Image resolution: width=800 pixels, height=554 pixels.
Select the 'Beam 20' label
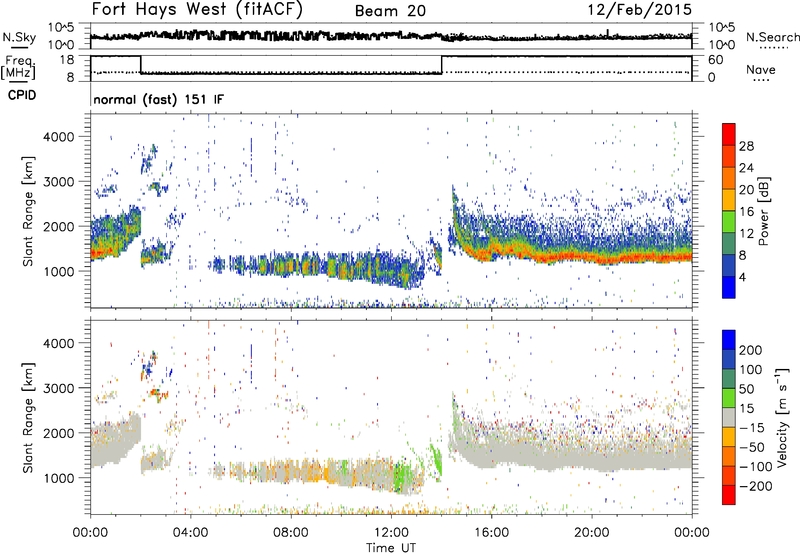pyautogui.click(x=390, y=11)
